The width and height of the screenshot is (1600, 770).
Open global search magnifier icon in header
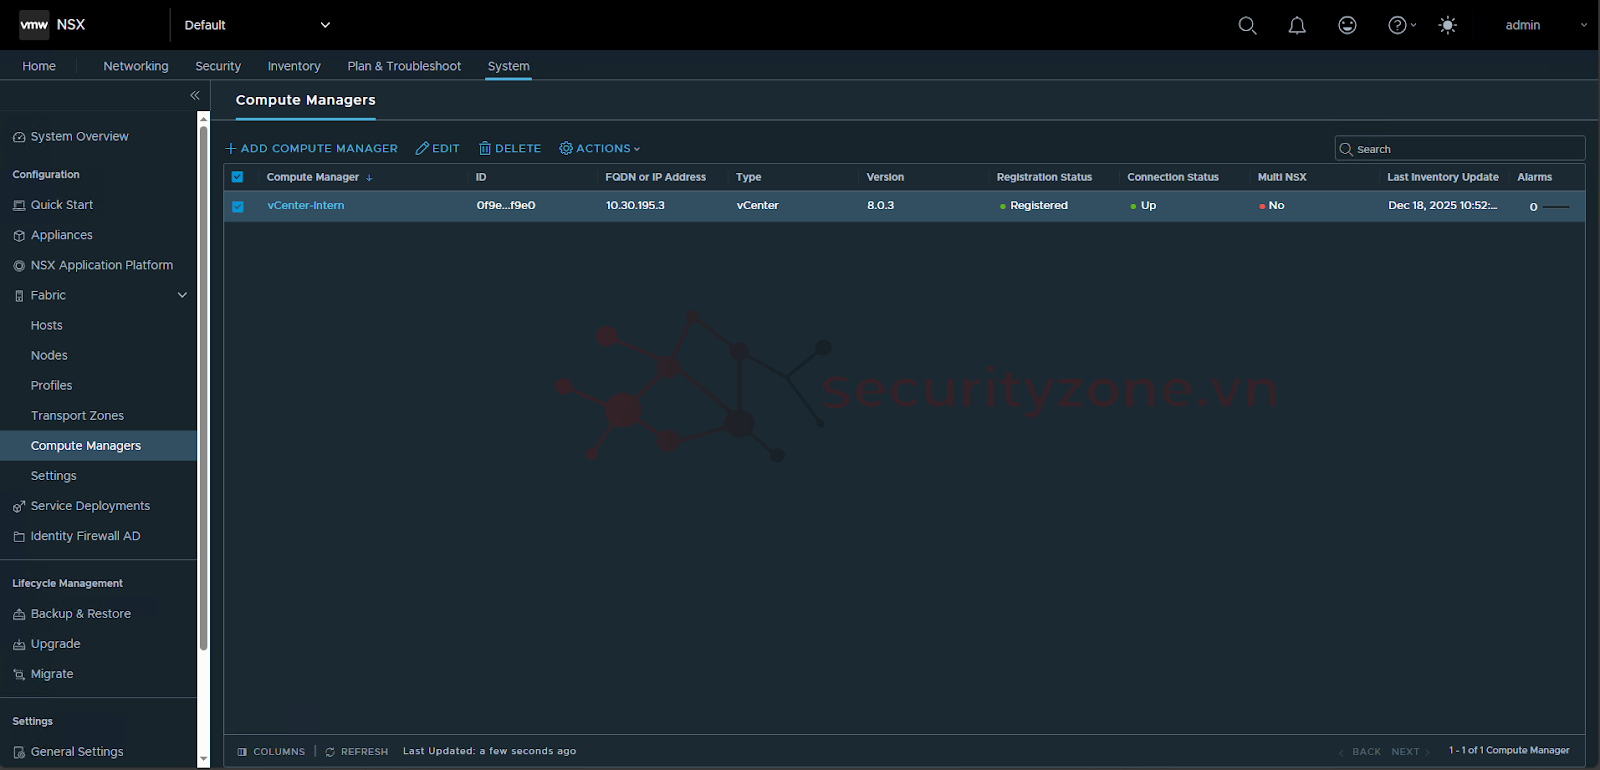click(x=1247, y=25)
